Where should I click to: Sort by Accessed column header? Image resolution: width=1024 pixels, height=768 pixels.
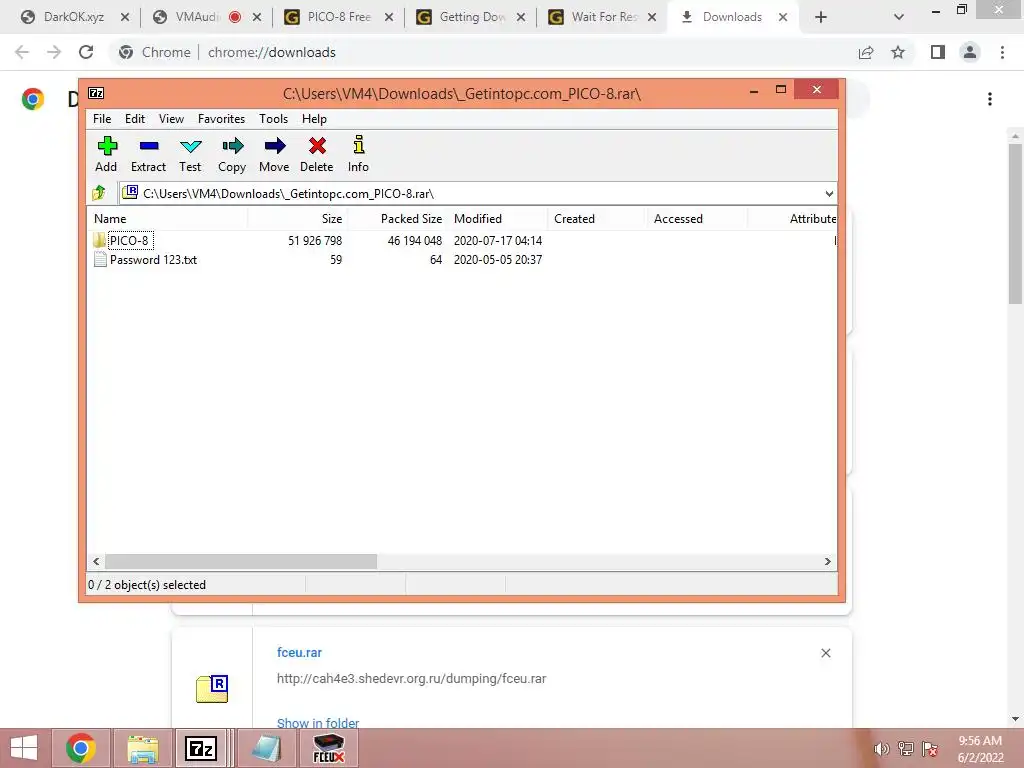pos(697,219)
